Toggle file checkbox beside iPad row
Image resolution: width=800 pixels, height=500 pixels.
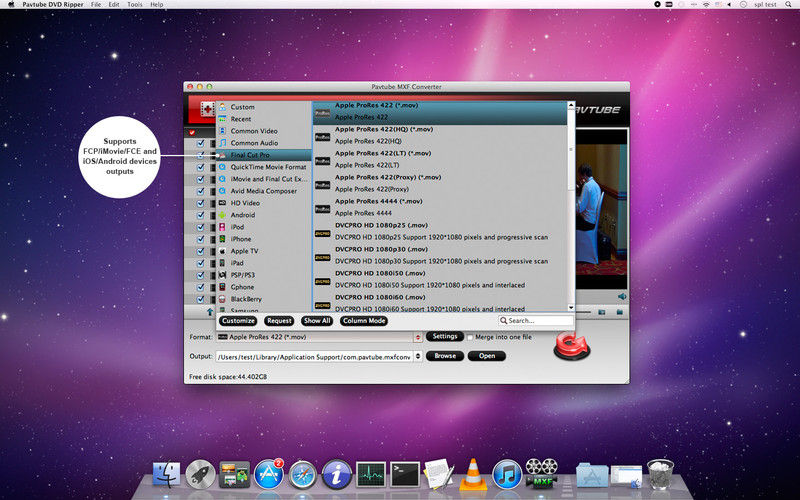[201, 263]
